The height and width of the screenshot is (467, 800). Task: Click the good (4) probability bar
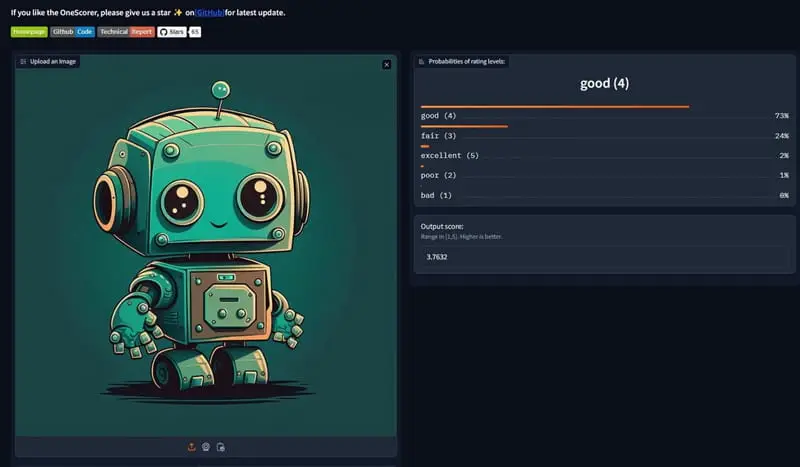tap(554, 107)
